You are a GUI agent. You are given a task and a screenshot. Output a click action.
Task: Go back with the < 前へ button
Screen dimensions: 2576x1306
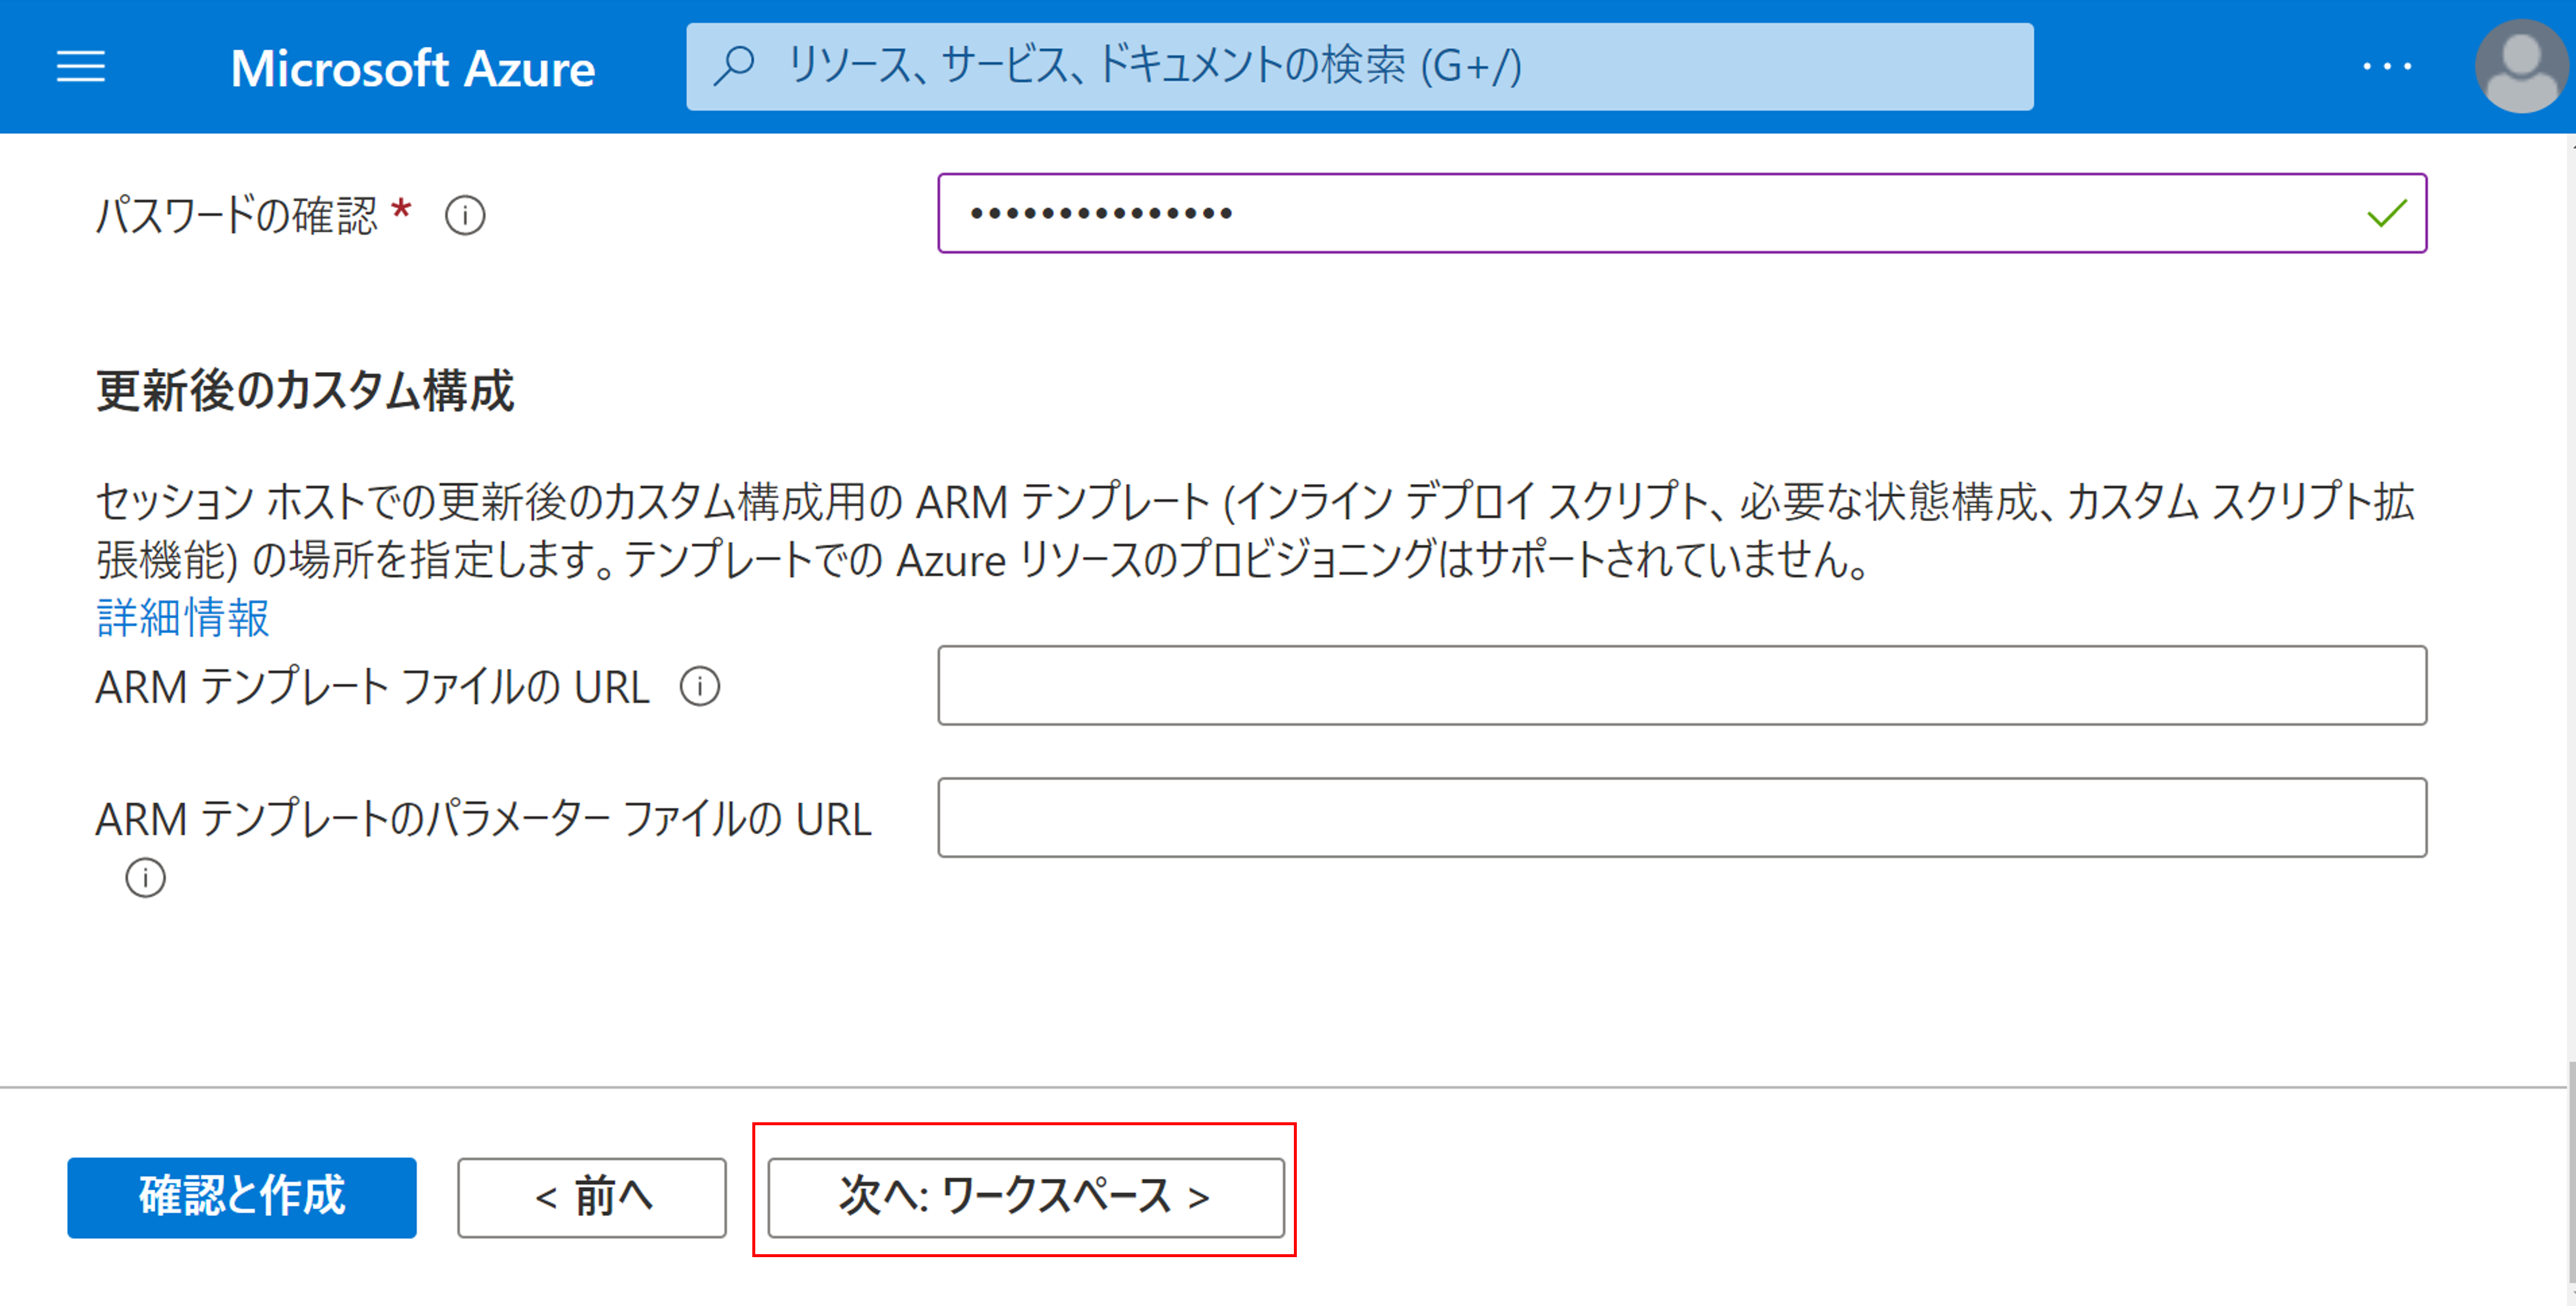tap(592, 1197)
